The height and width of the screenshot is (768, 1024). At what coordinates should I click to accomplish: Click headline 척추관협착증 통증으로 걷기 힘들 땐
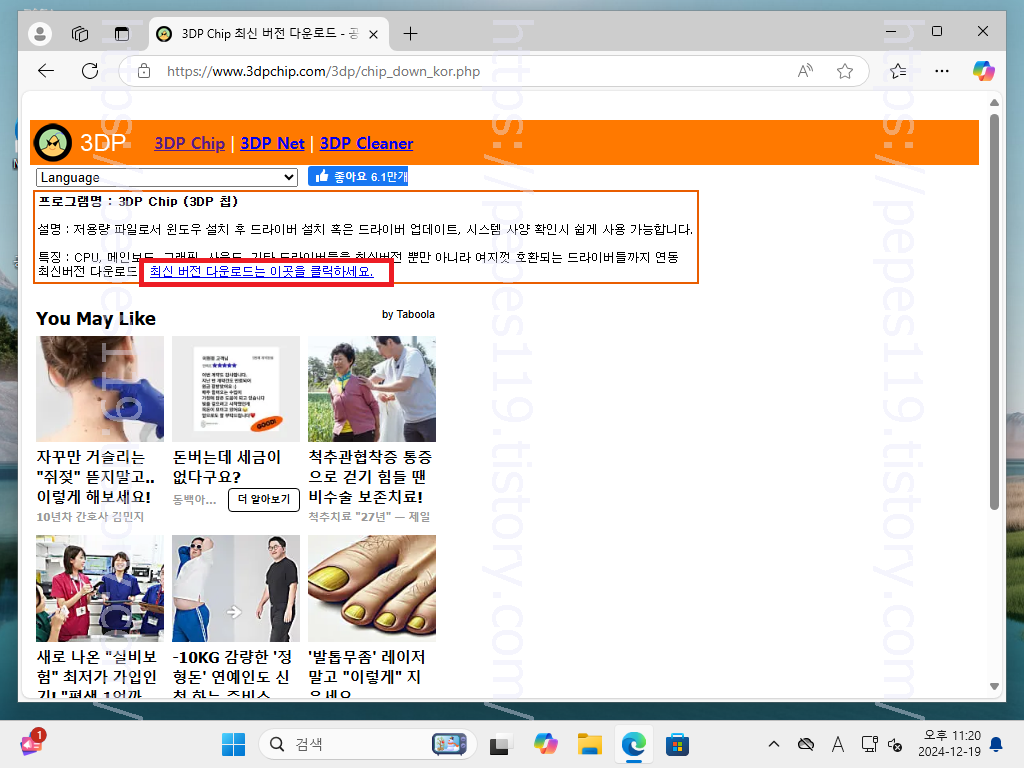tap(370, 477)
